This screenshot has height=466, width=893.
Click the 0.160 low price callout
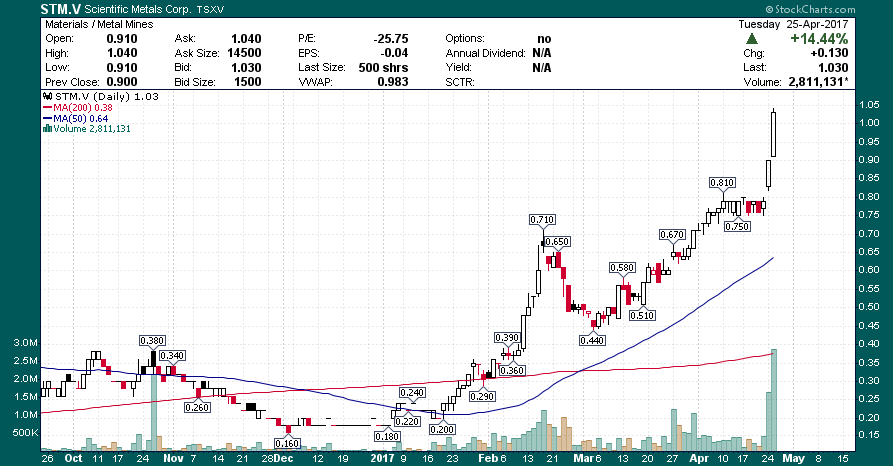(x=286, y=443)
